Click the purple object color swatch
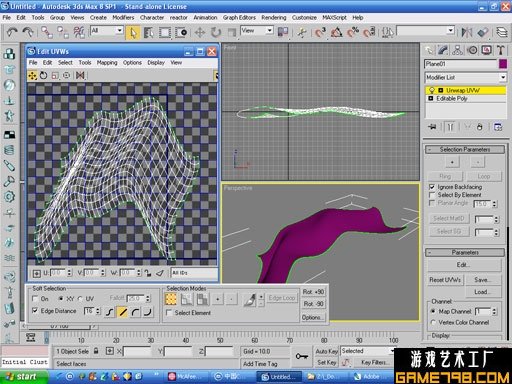Viewport: 512px width, 384px height. pyautogui.click(x=503, y=64)
